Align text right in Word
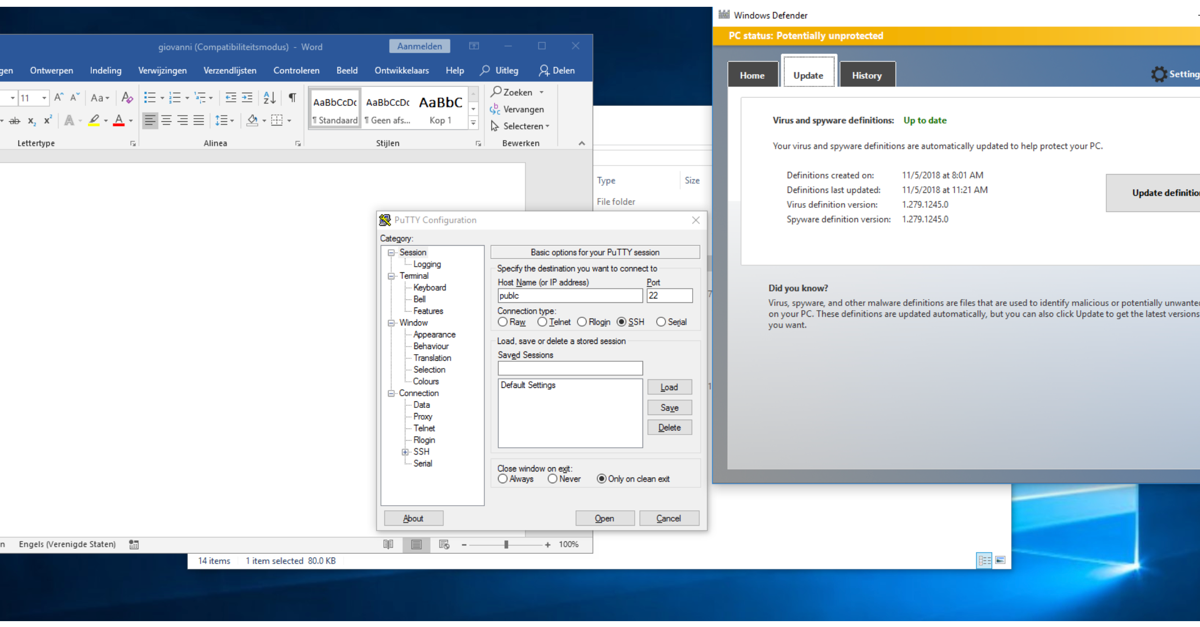 point(182,121)
